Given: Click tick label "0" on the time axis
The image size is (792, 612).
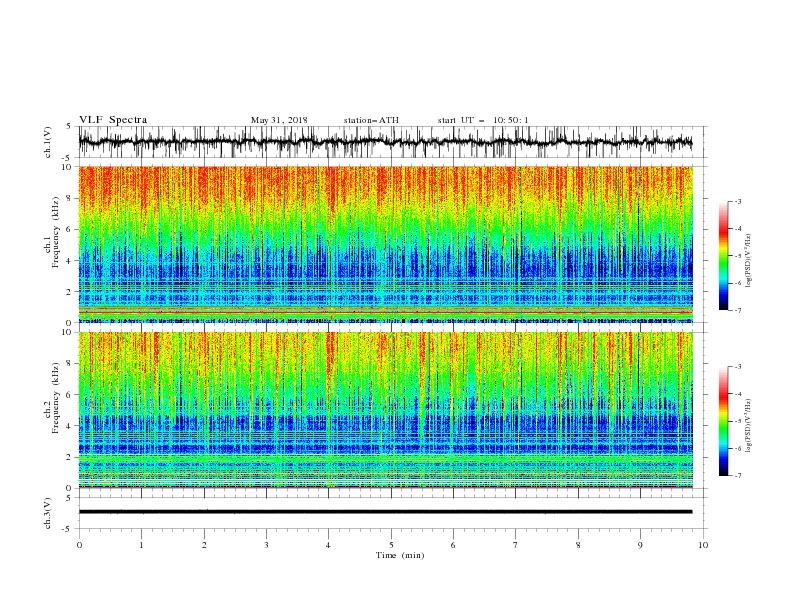Looking at the screenshot, I should [x=79, y=545].
